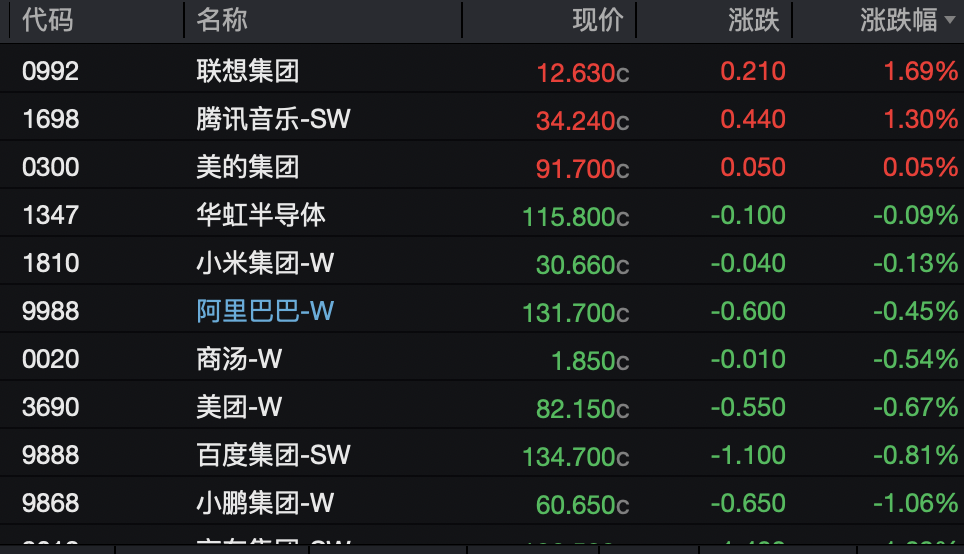Click percentage -1.06%
This screenshot has width=964, height=554.
coord(915,503)
